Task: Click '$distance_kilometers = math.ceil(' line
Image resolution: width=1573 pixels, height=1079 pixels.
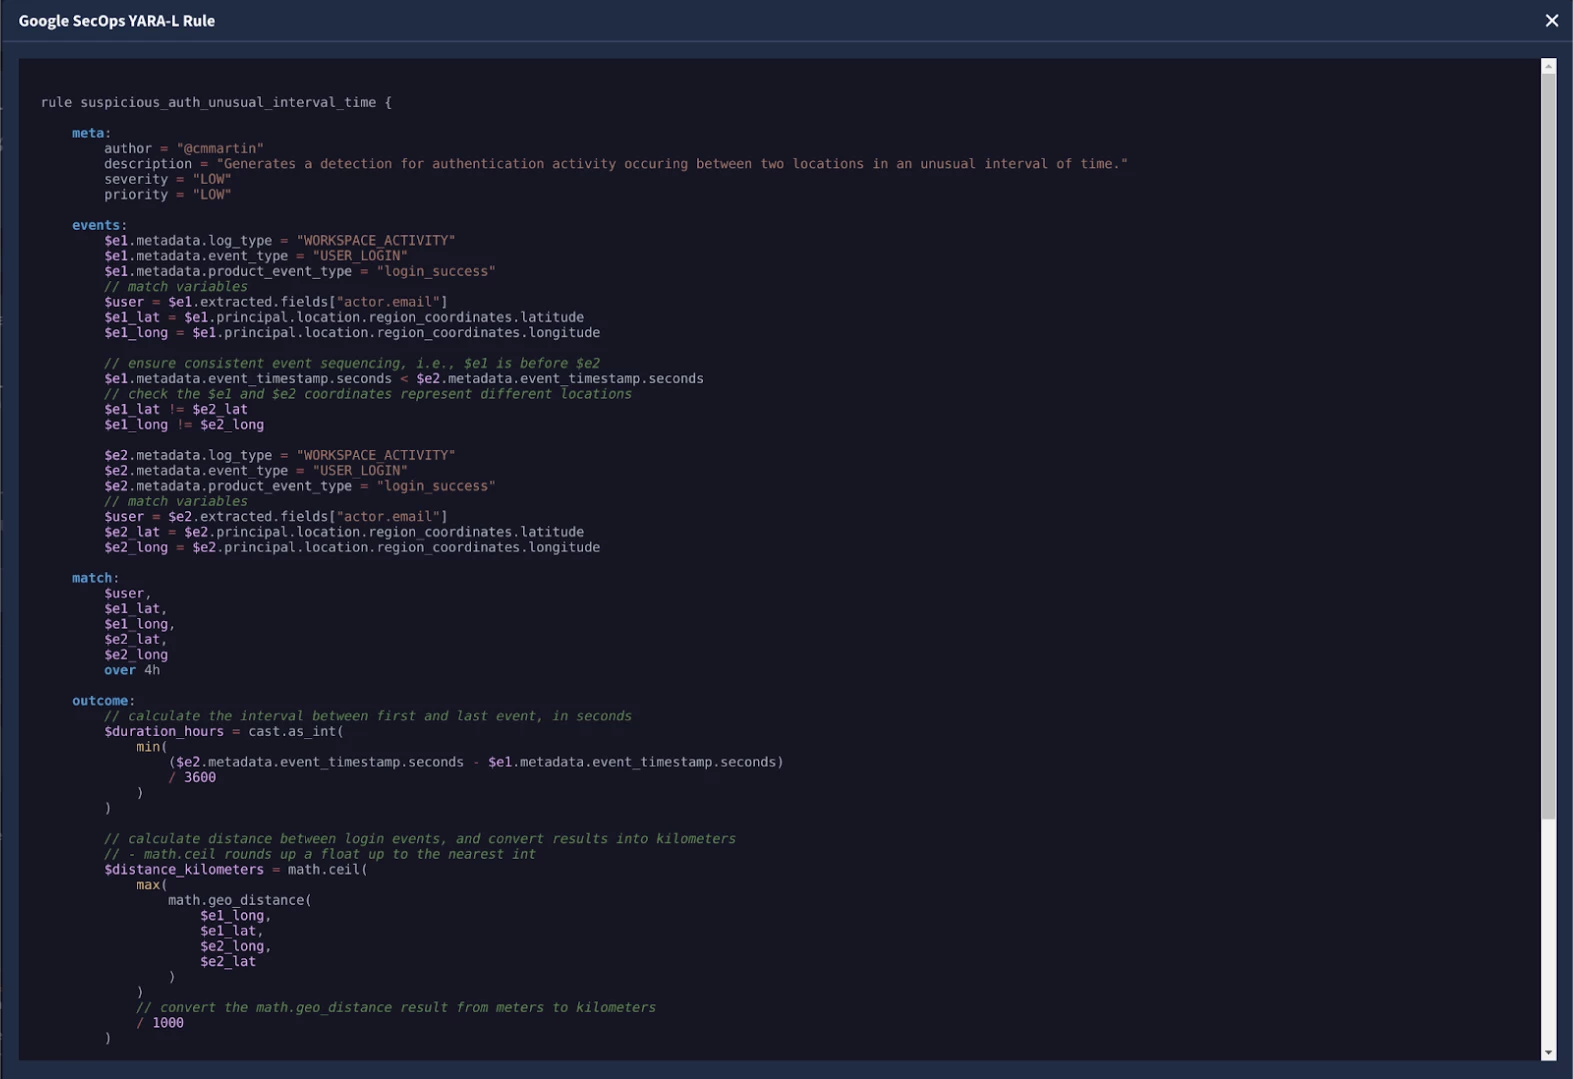Action: click(x=236, y=870)
